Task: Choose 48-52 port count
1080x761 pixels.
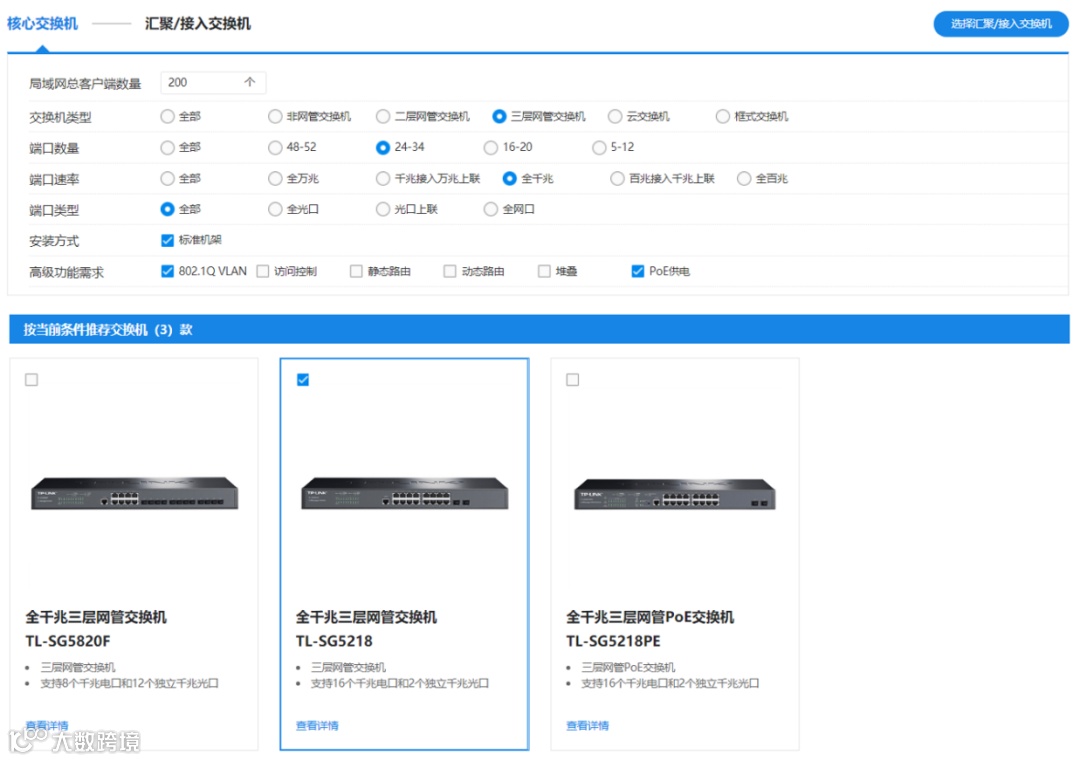Action: 275,147
